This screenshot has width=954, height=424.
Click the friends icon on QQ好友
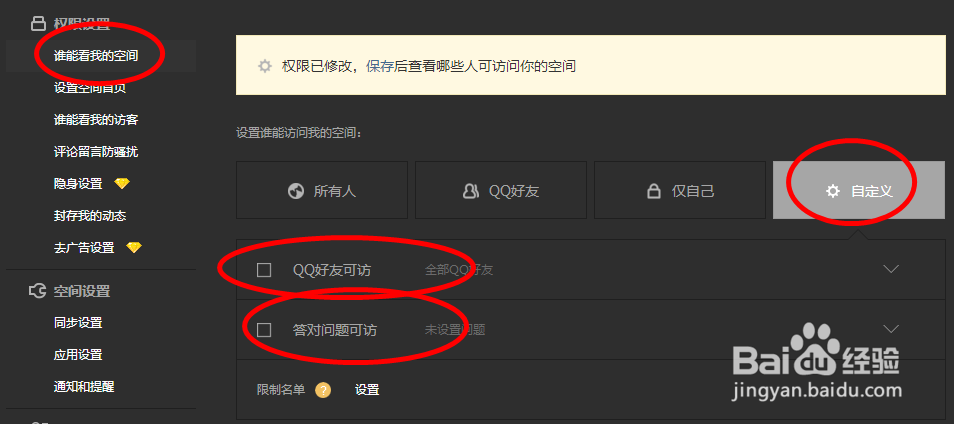point(471,191)
